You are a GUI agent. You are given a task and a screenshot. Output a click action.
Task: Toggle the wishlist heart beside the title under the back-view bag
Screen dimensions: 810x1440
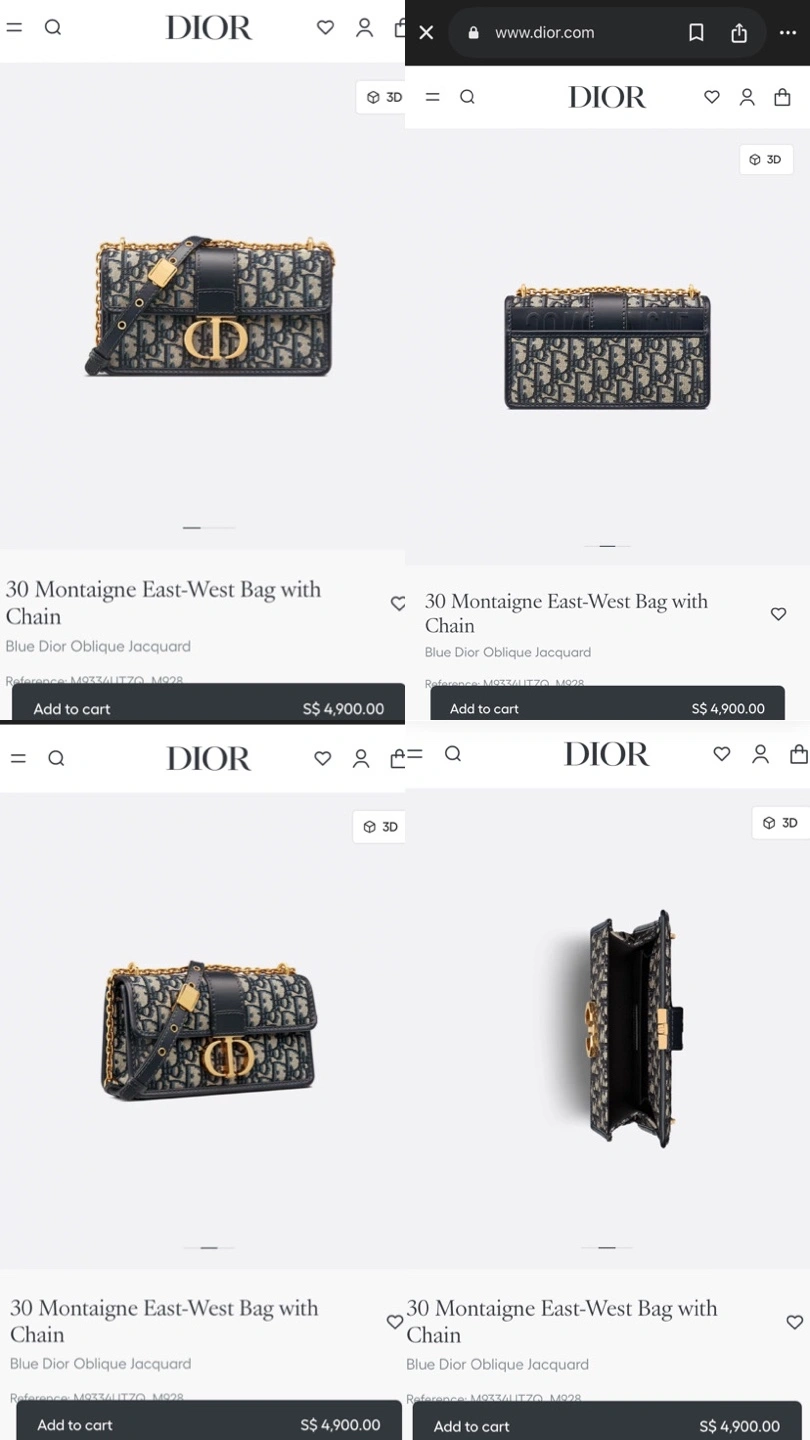[x=778, y=614]
